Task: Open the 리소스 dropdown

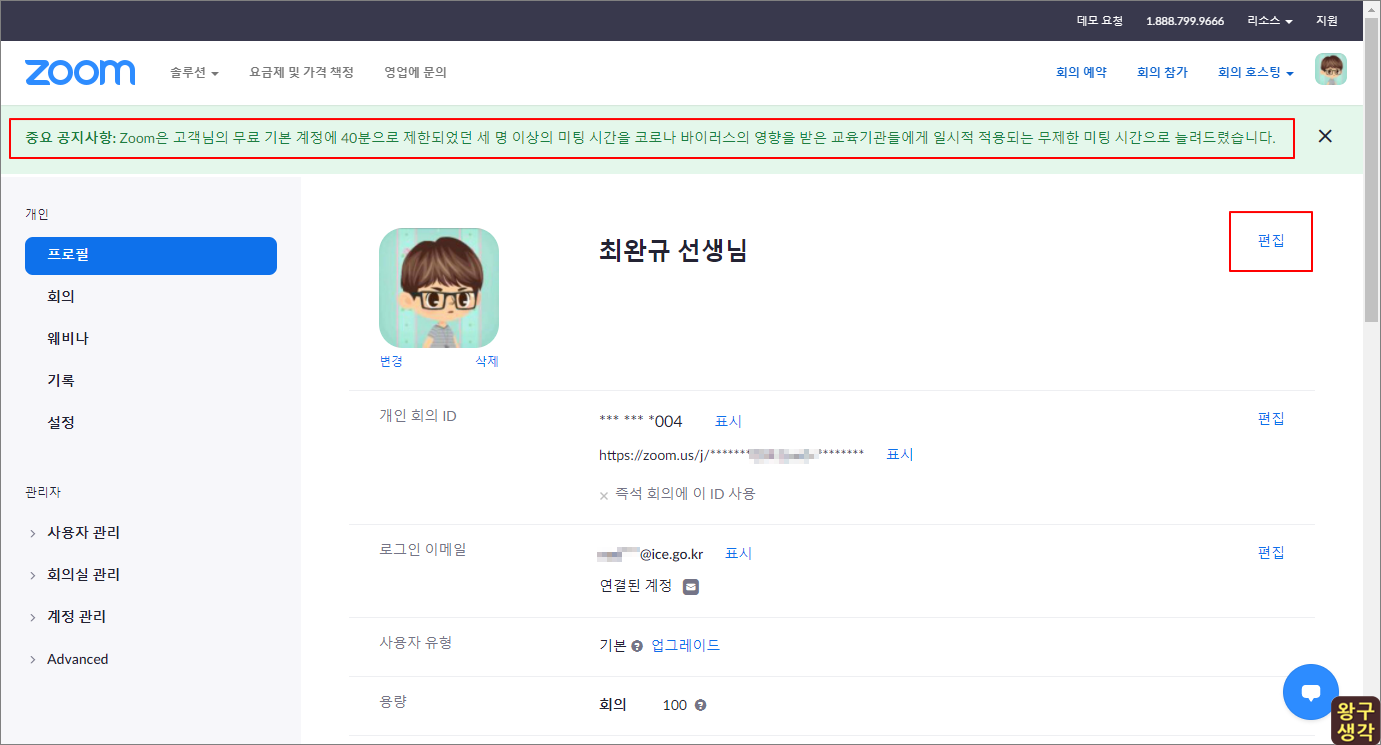Action: [x=1269, y=21]
